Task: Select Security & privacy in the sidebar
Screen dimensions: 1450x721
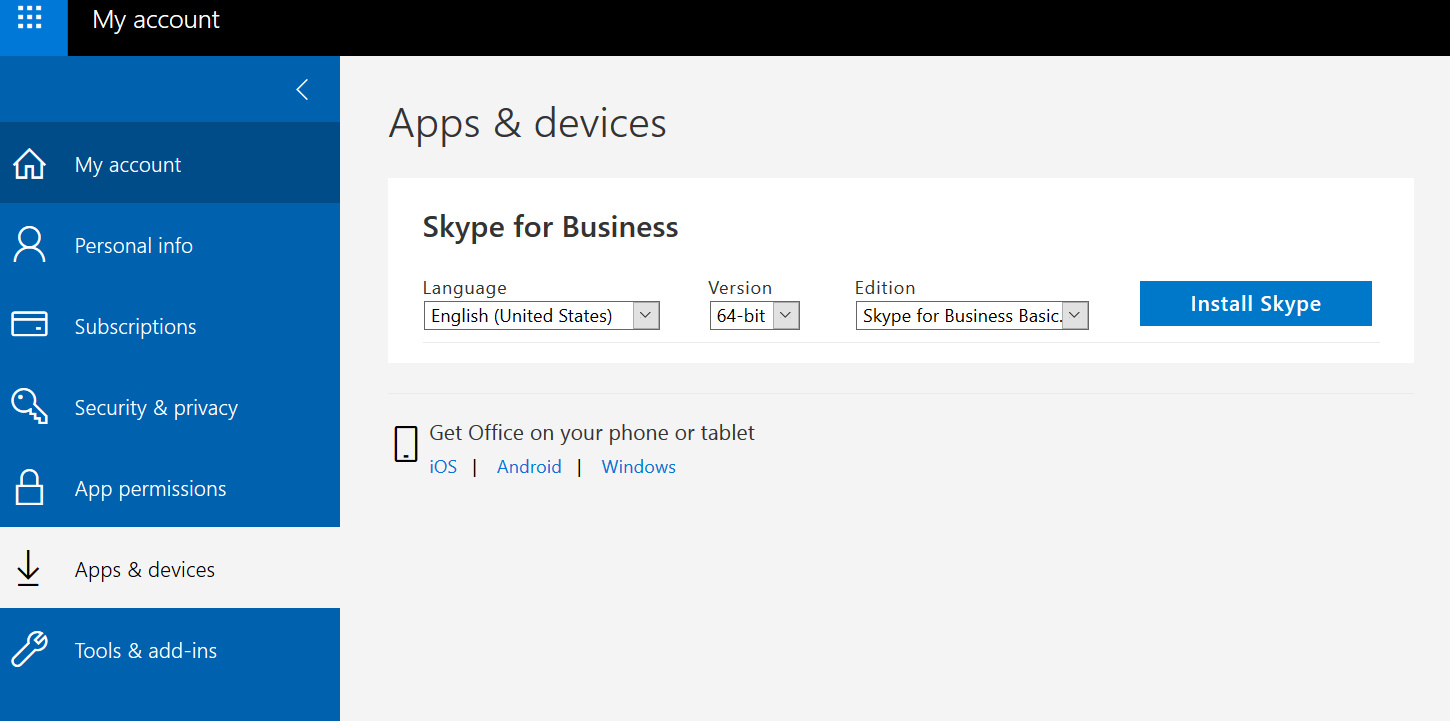Action: pos(170,407)
